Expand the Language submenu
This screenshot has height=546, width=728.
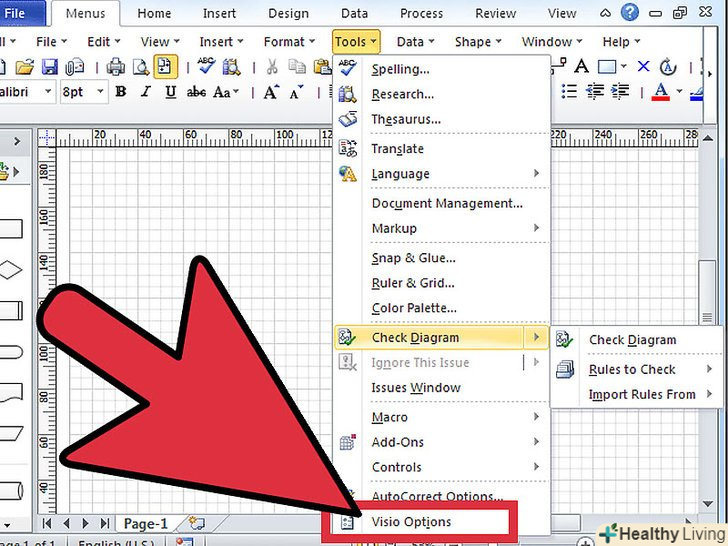442,174
